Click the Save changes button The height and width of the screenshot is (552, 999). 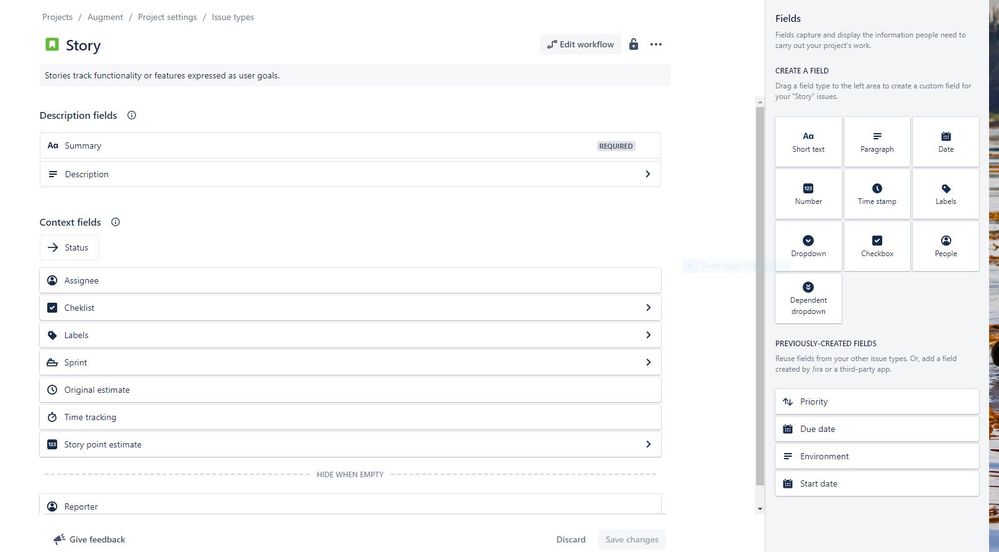[631, 539]
